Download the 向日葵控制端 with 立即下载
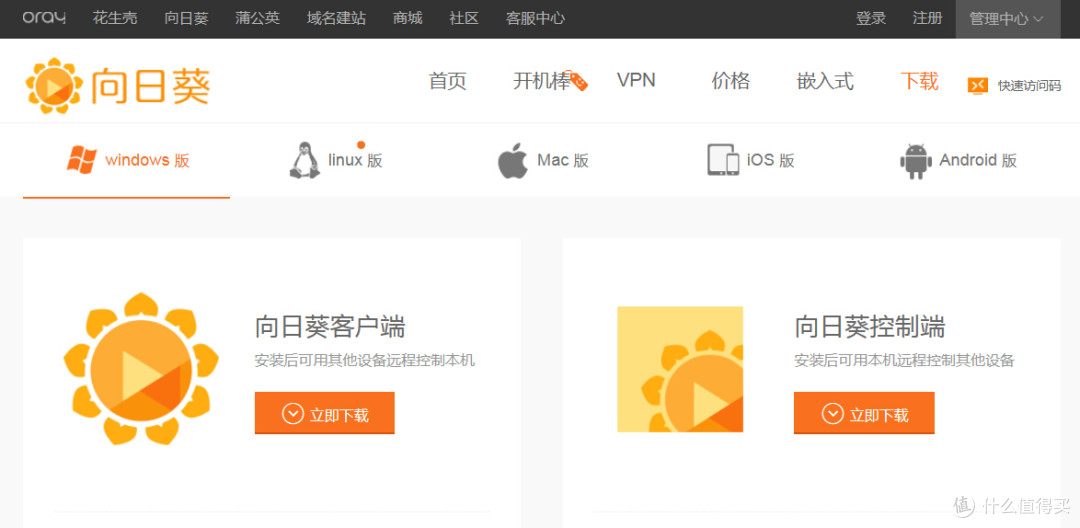Viewport: 1080px width, 528px height. tap(864, 413)
